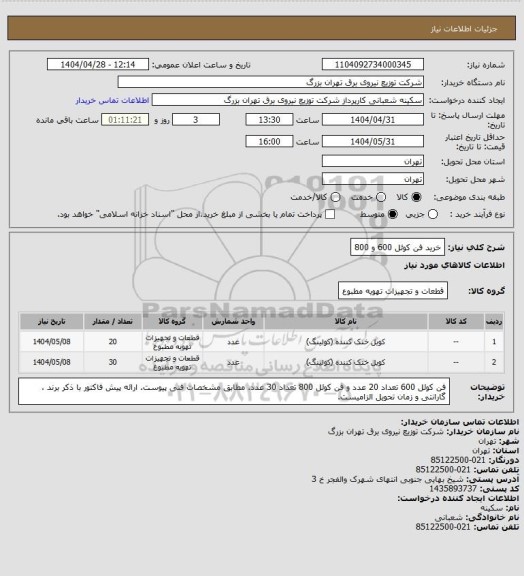Click the شماره نیاز field 1104092734000345

click(x=373, y=64)
